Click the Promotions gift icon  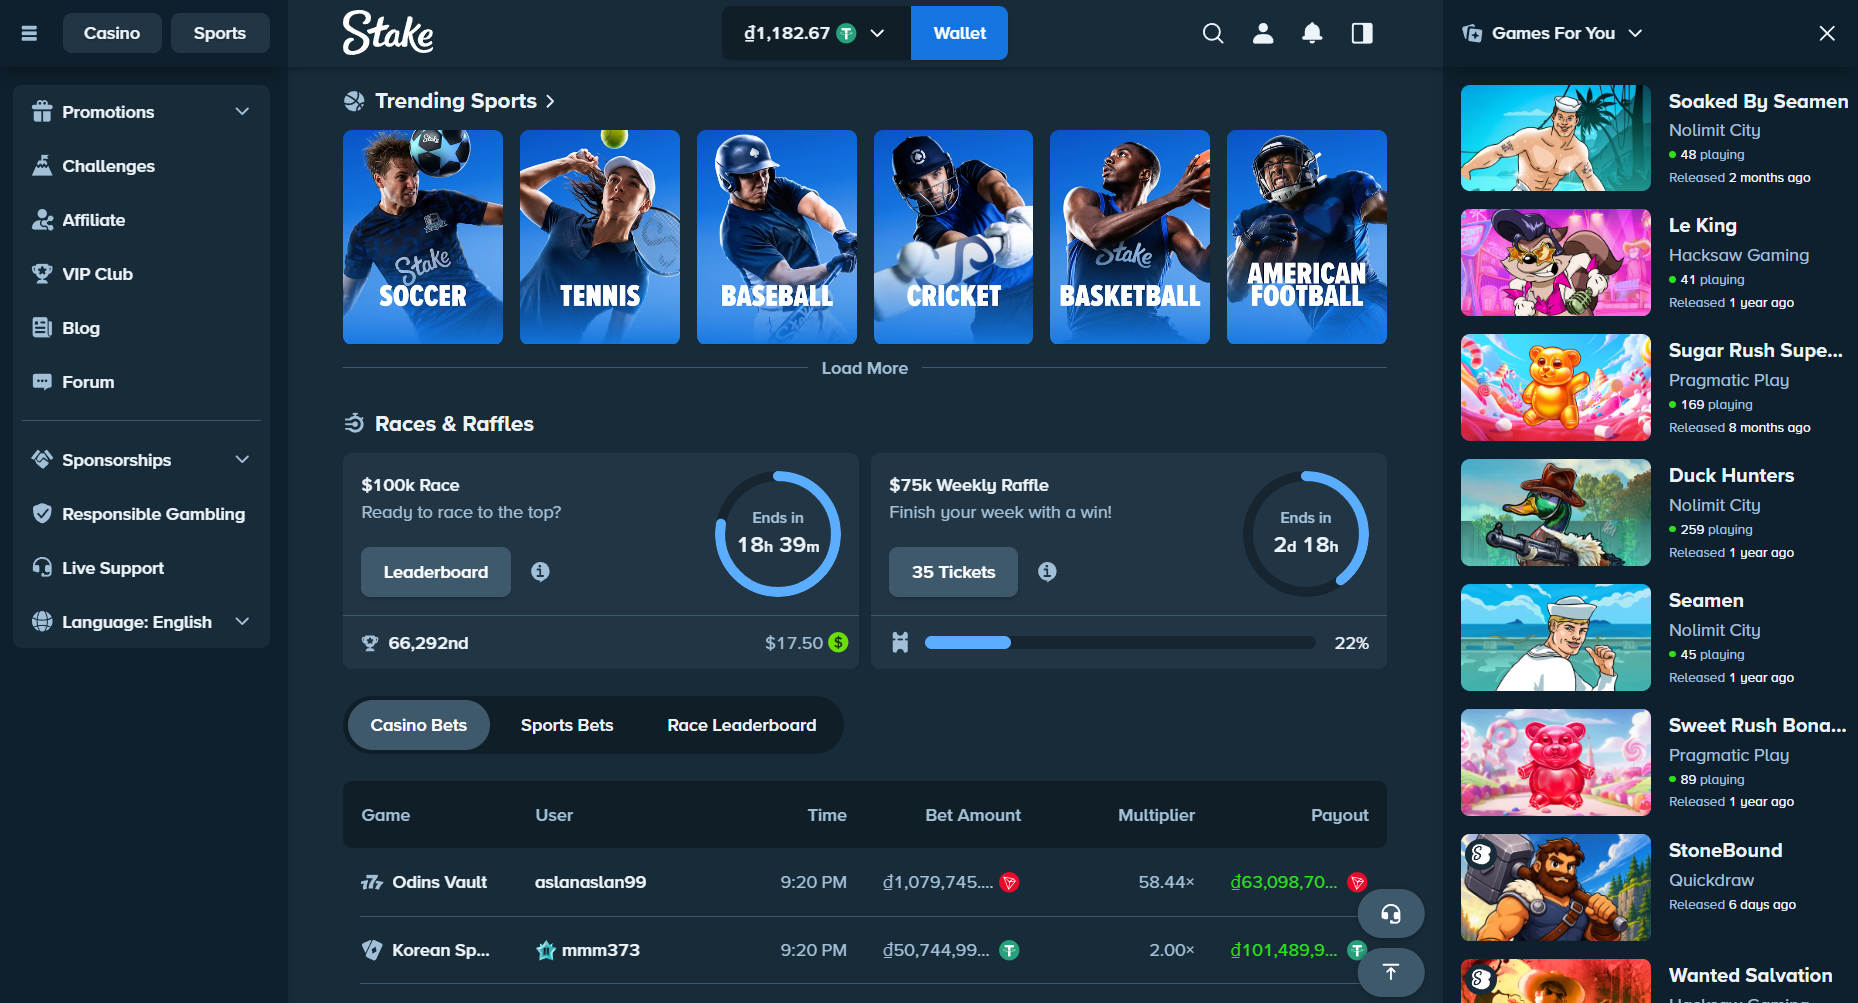tap(42, 111)
